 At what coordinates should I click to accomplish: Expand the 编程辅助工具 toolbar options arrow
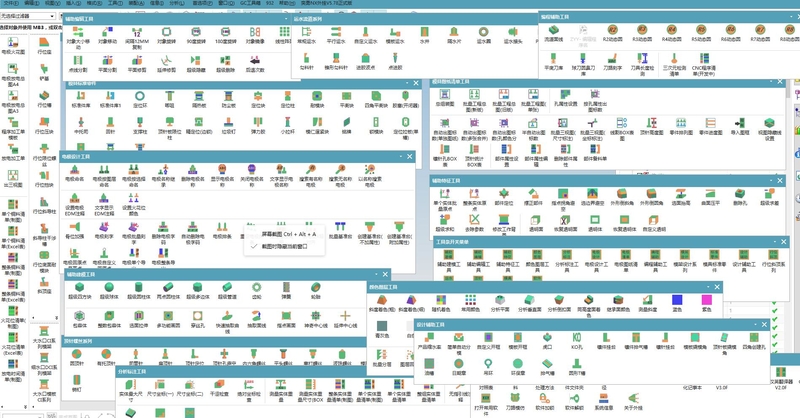[x=777, y=16]
